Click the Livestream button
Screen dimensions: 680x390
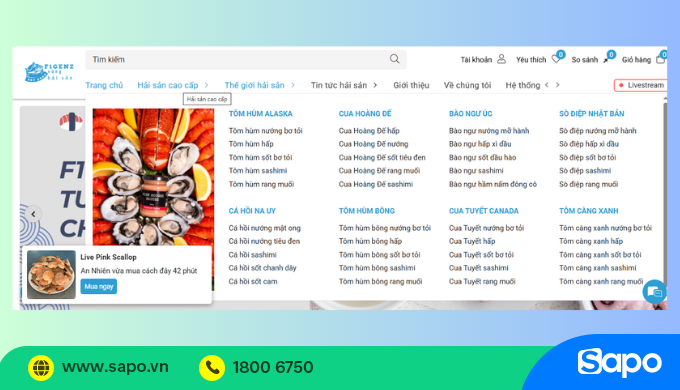[641, 85]
